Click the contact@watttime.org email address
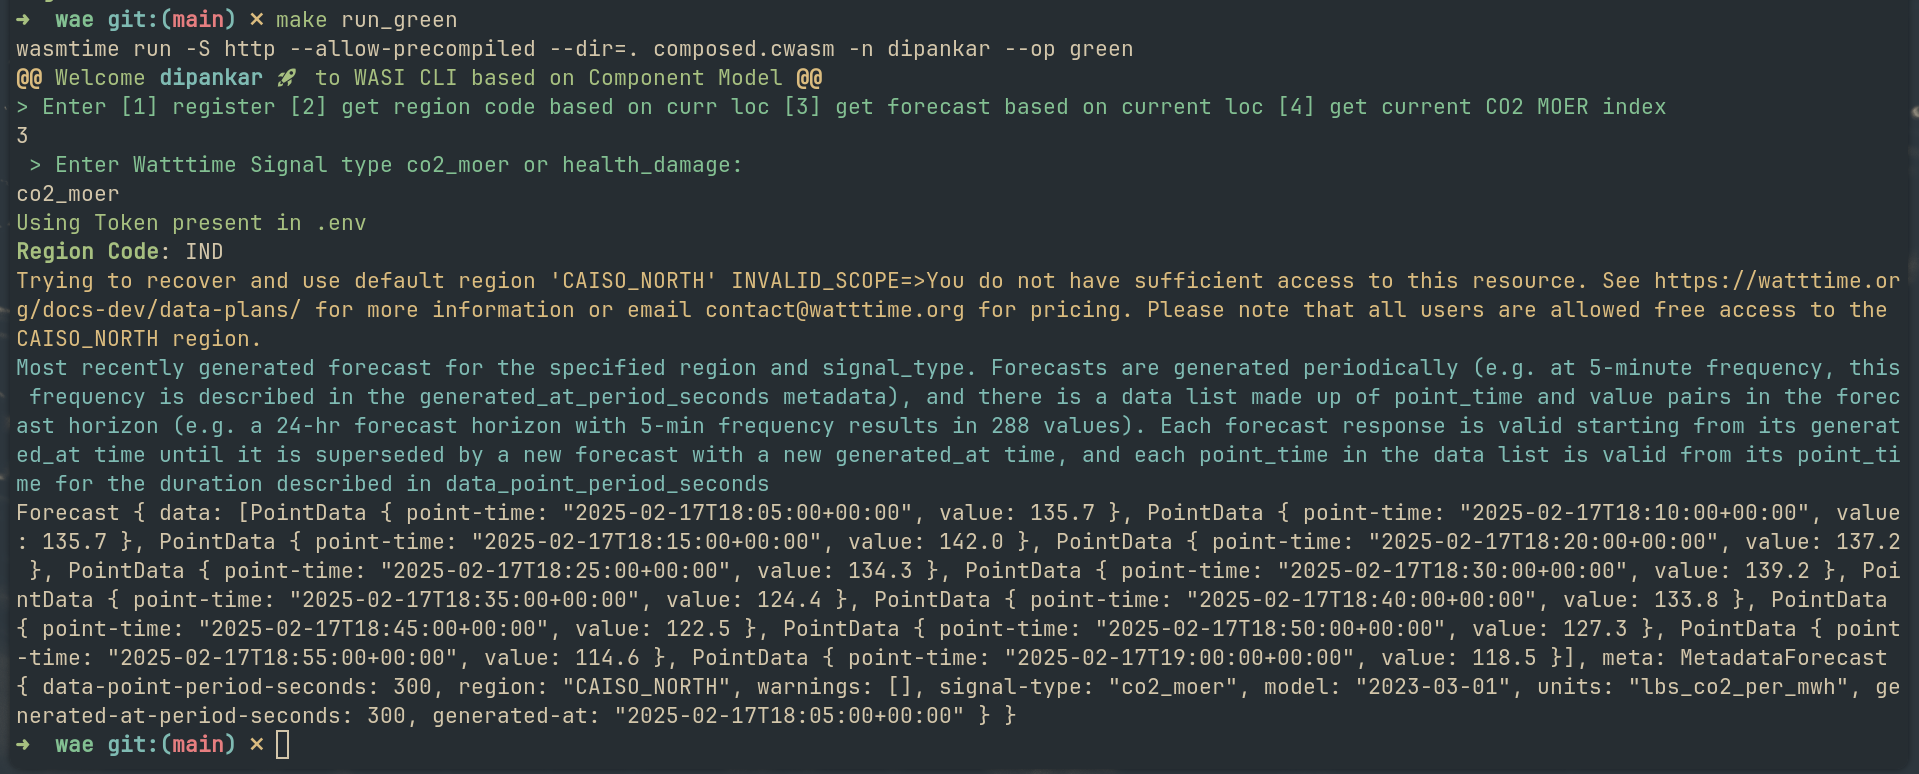The image size is (1919, 774). [x=835, y=310]
